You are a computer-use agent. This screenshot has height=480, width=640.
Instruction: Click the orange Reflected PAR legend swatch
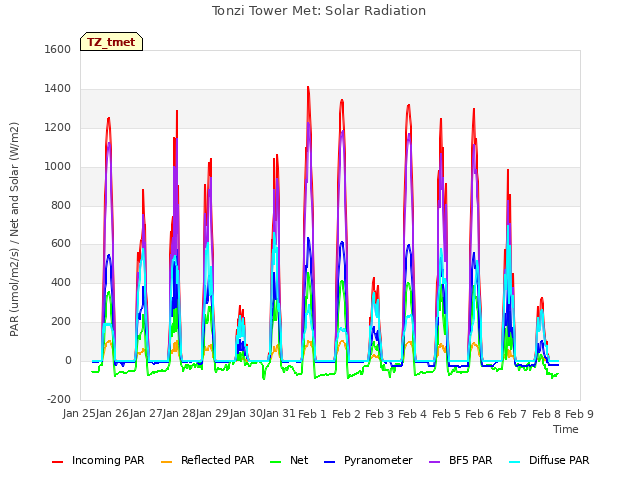click(167, 462)
